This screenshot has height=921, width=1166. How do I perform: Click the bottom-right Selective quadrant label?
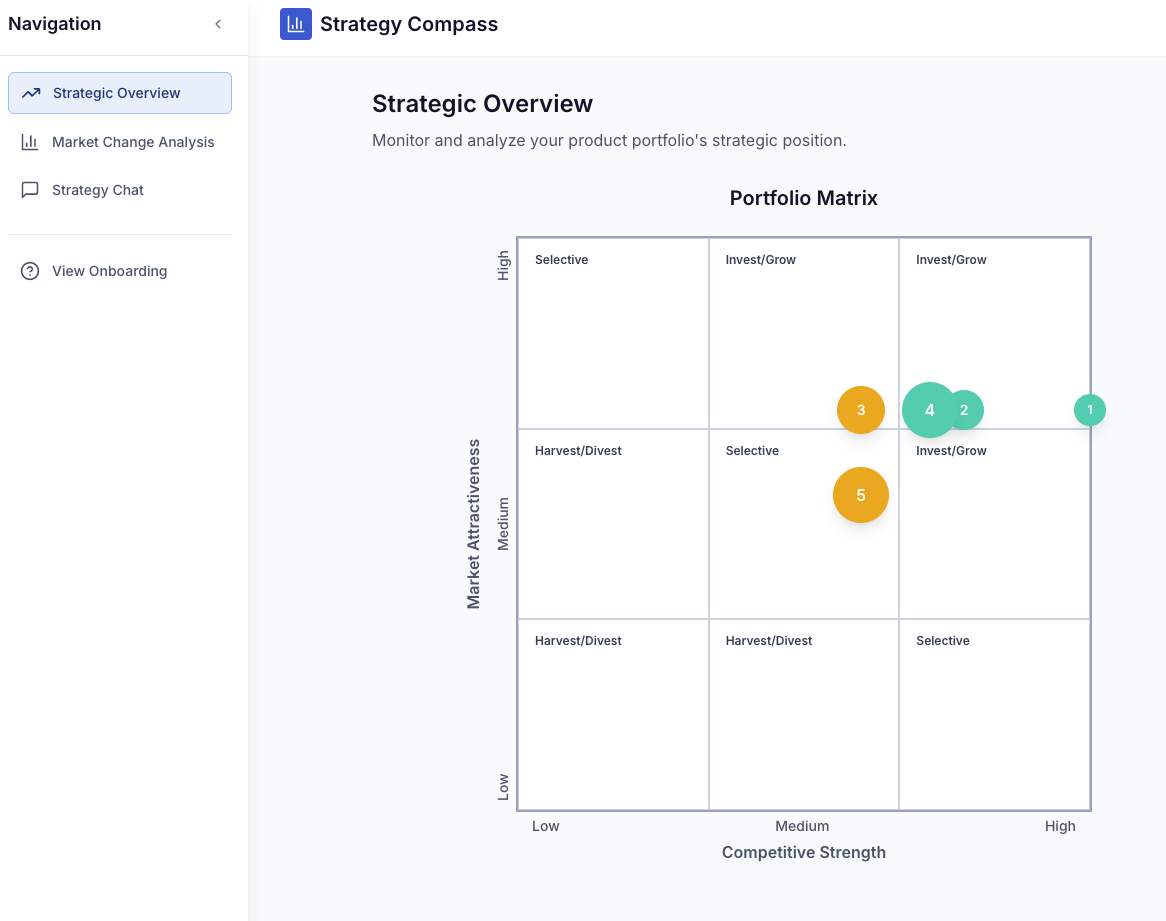[943, 641]
